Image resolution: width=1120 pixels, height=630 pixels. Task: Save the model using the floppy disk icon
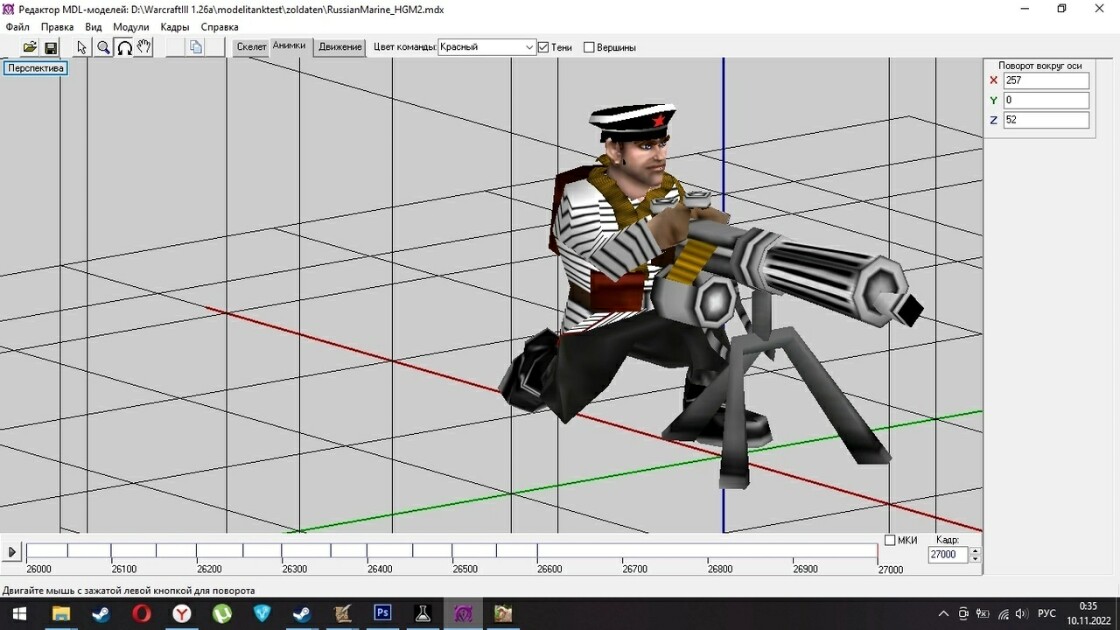pyautogui.click(x=51, y=47)
